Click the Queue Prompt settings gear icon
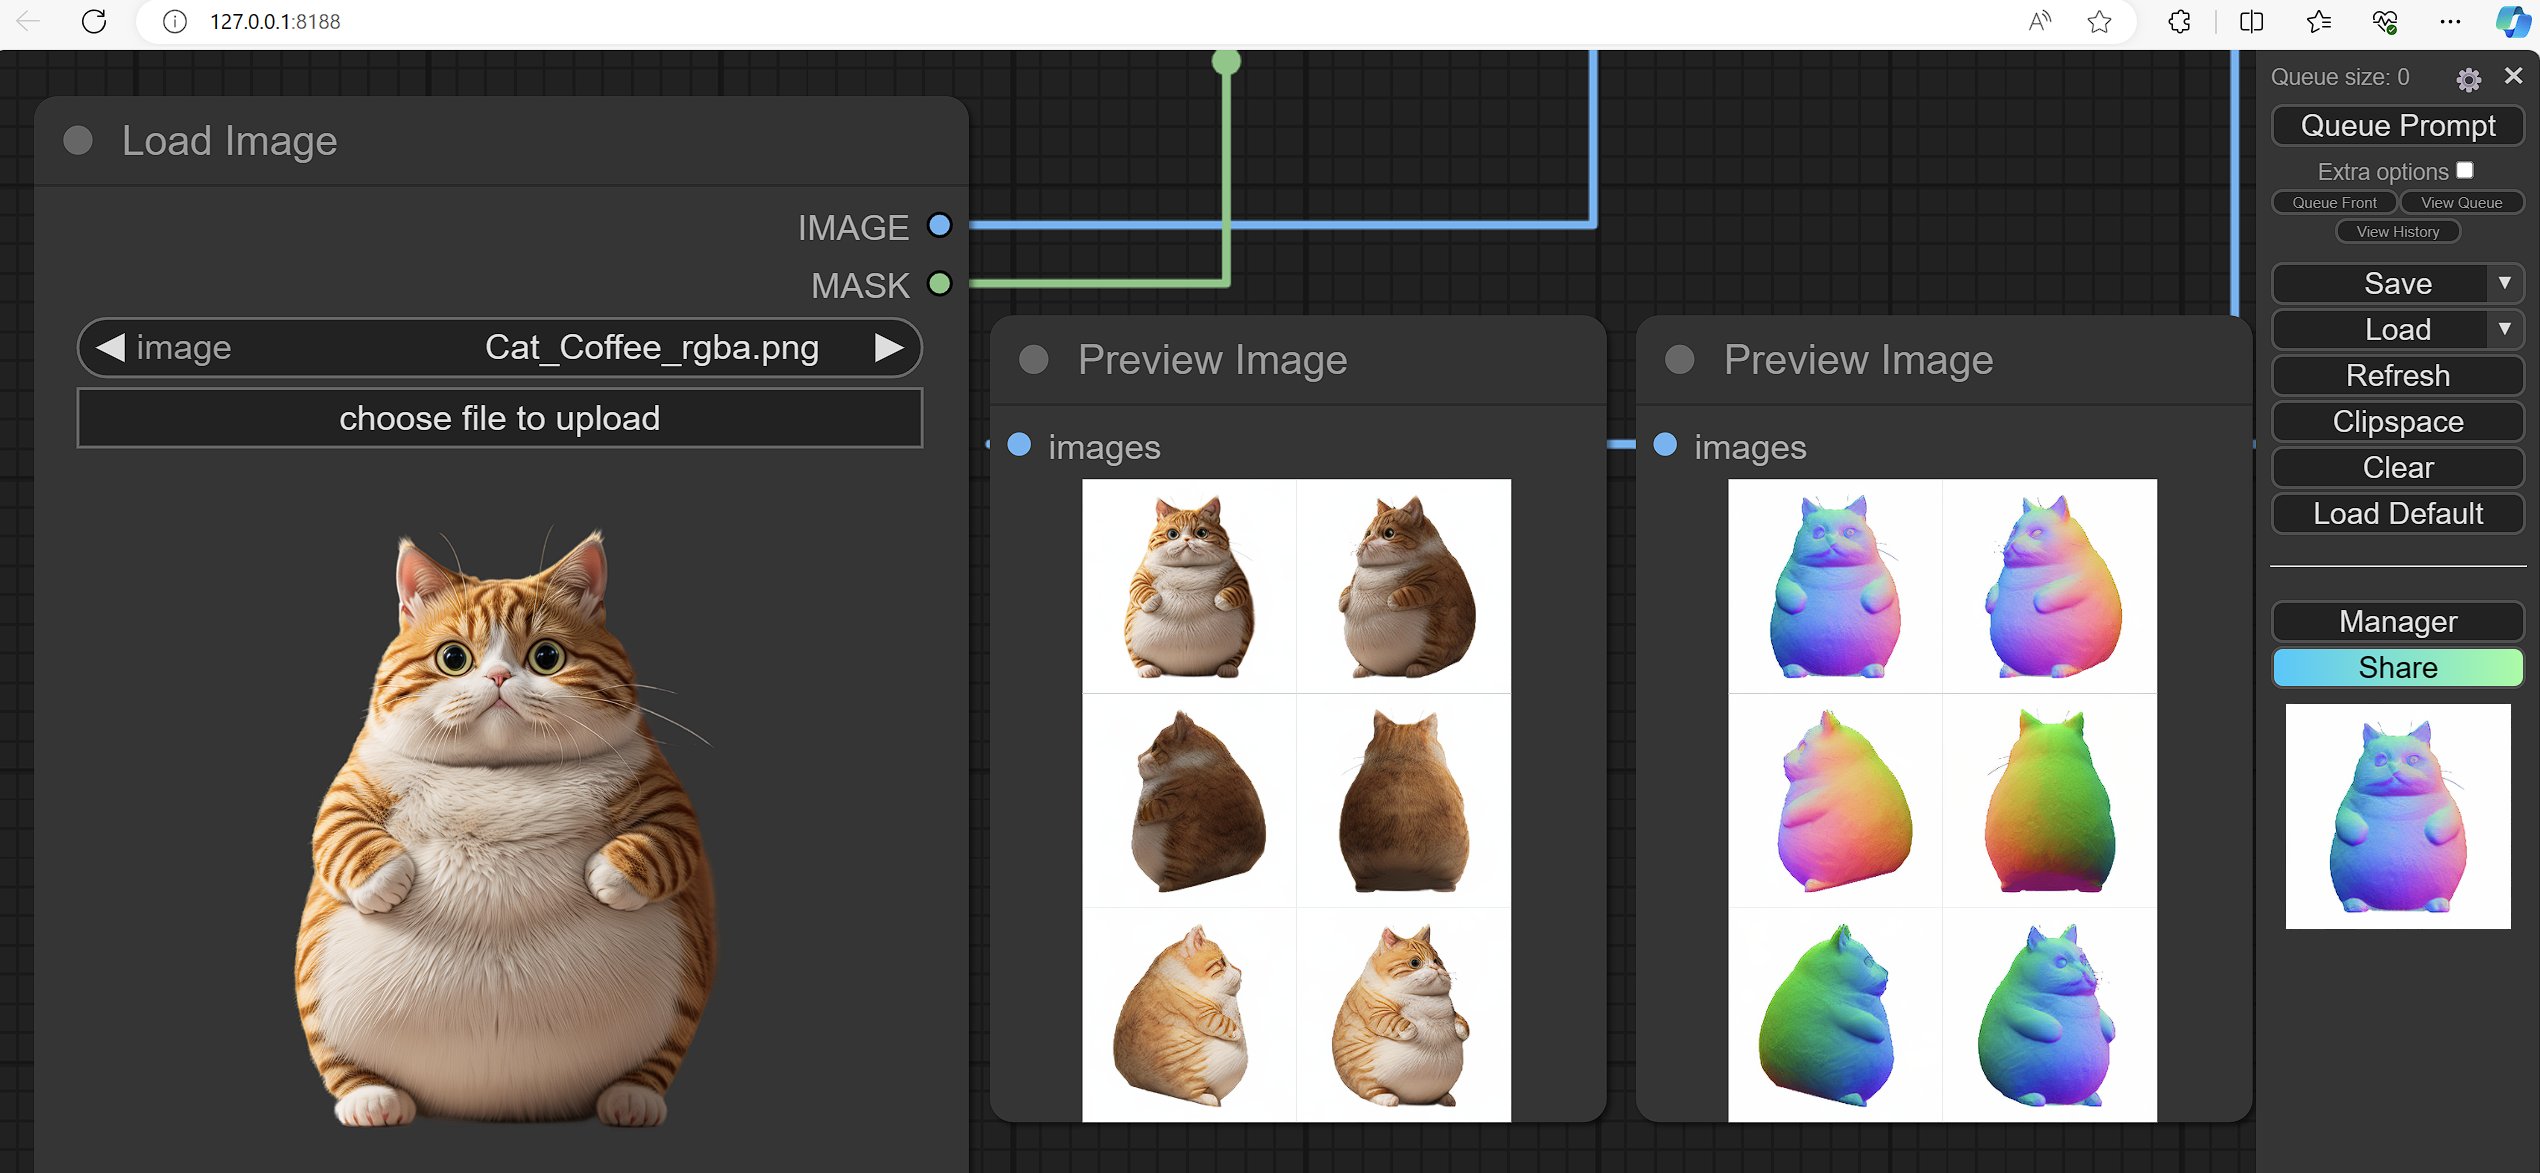Screen dimensions: 2540x1173 click(2467, 79)
